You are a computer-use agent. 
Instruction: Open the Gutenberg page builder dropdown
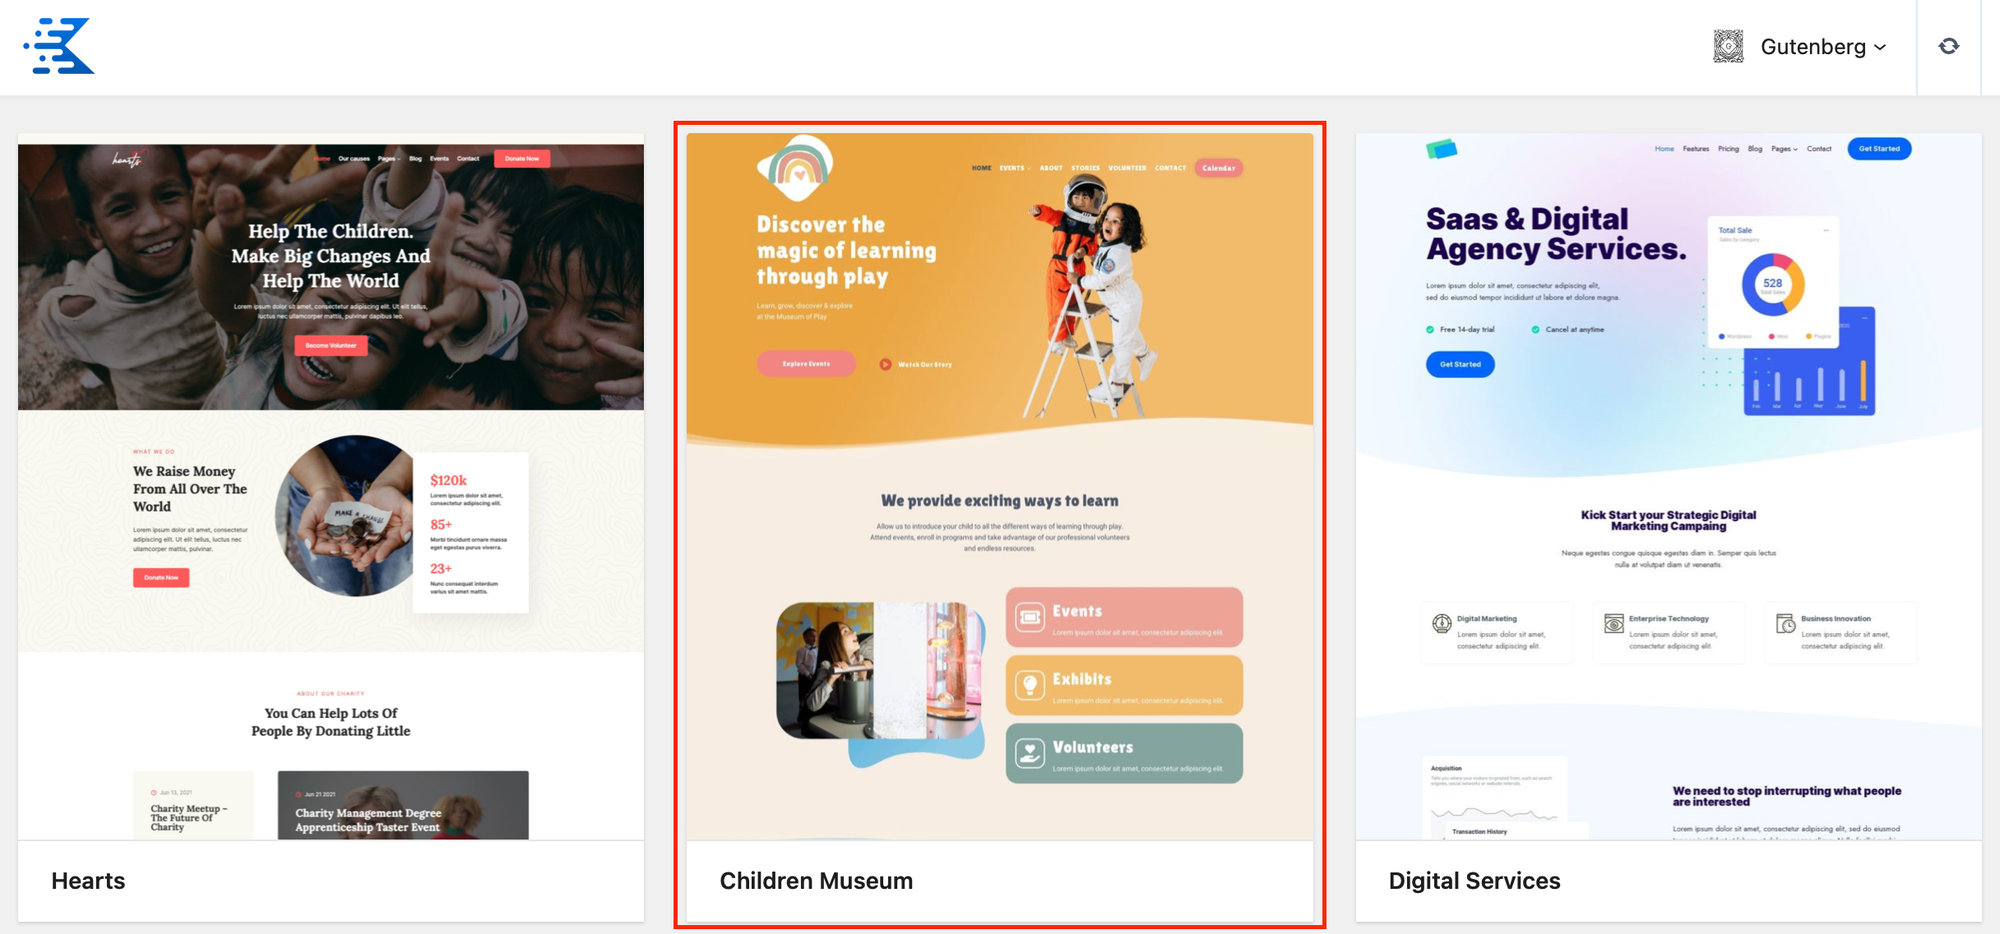[1800, 46]
